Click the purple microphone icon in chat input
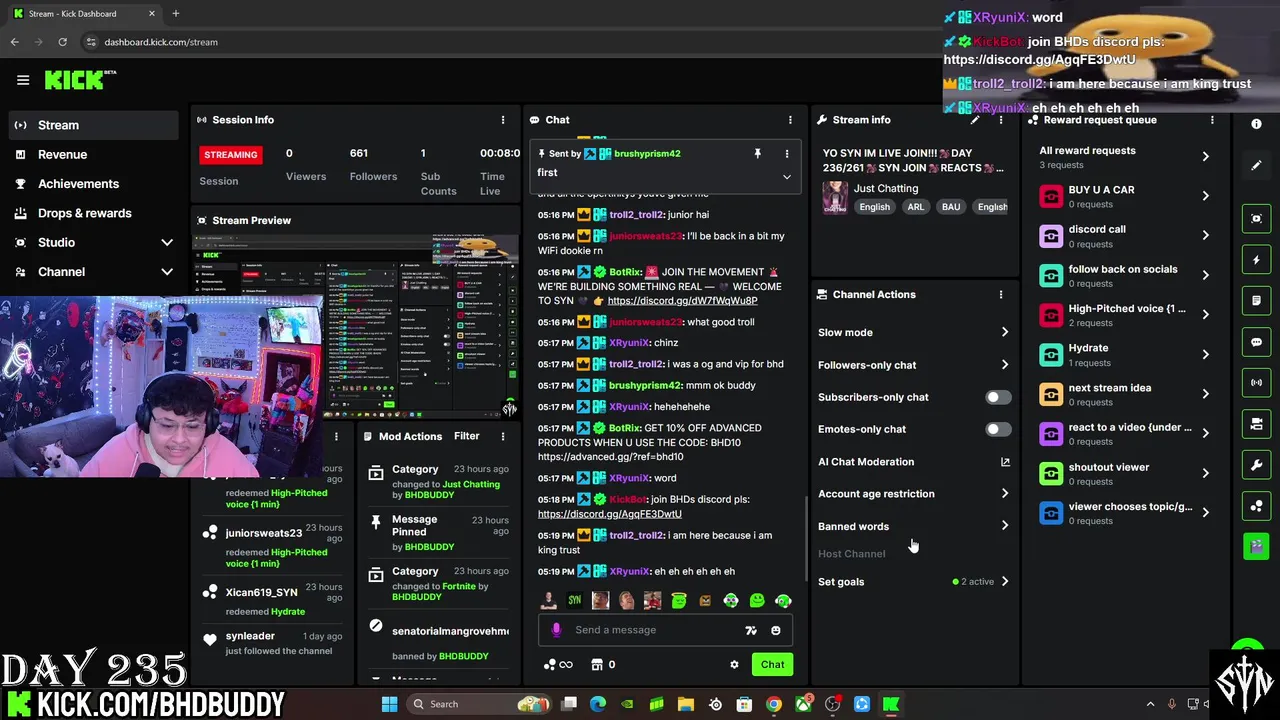The image size is (1280, 720). click(x=556, y=630)
